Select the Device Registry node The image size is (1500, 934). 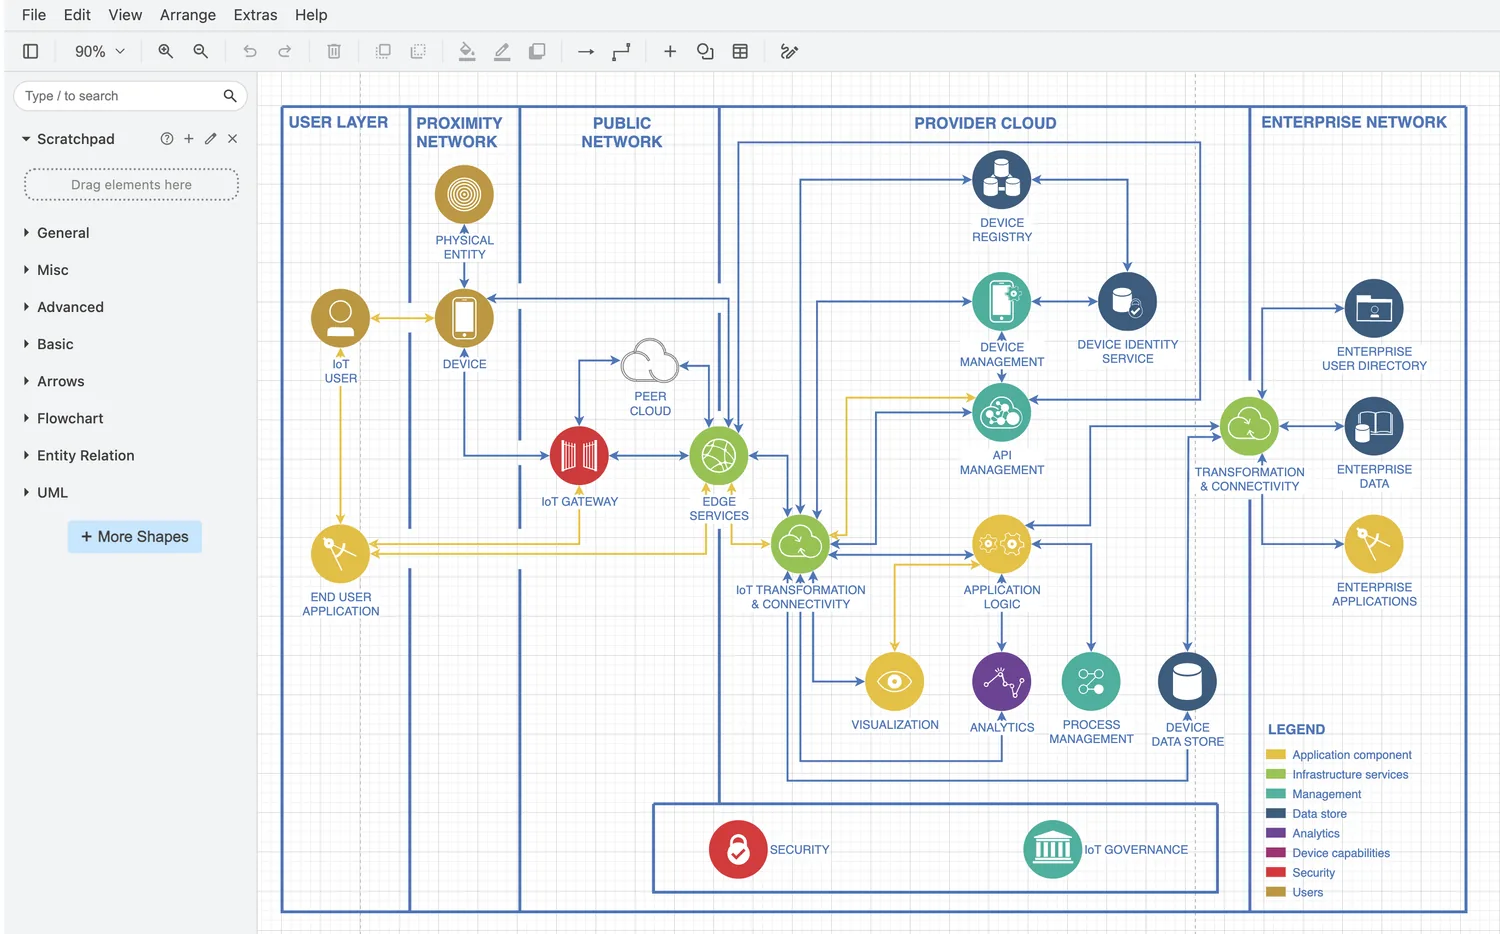click(1001, 180)
